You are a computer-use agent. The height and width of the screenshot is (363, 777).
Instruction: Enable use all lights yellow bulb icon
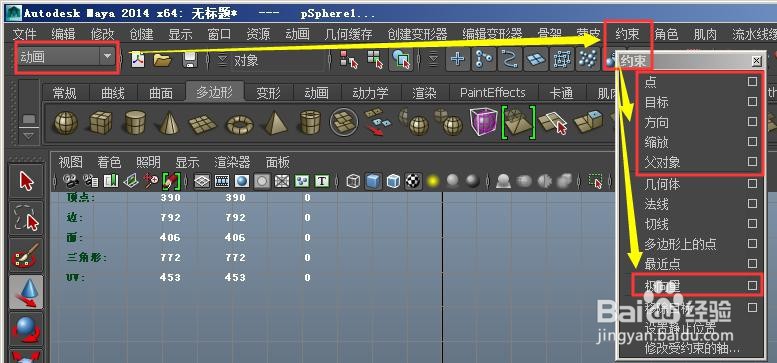coord(433,181)
